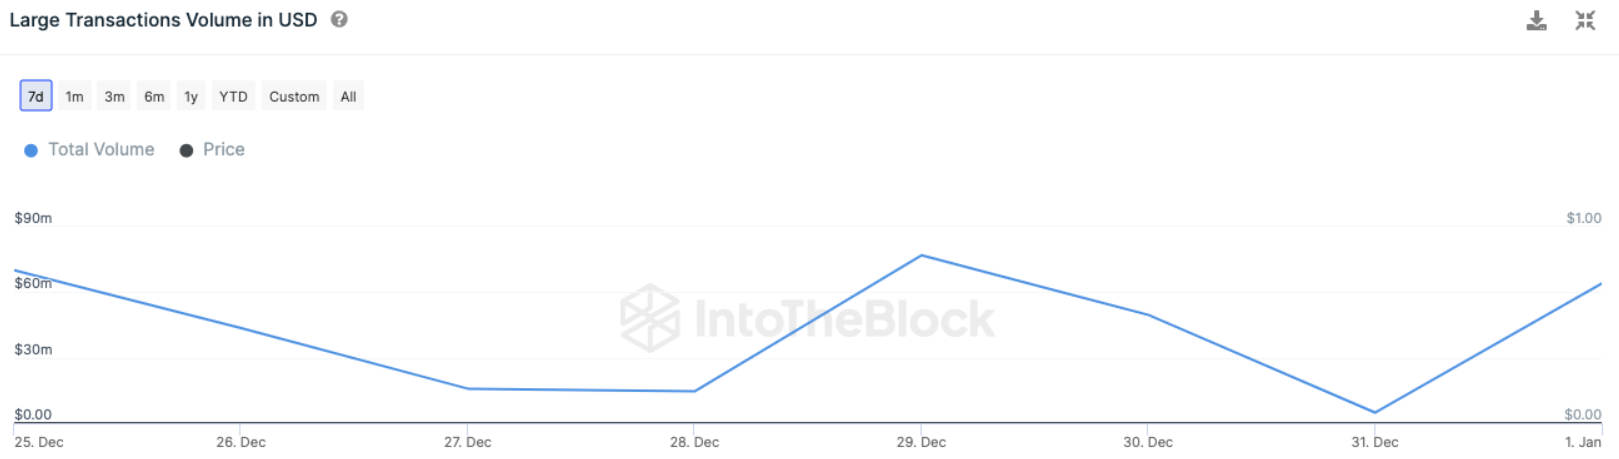Screen dimensions: 1619x459
Task: Click the 31. Dec low point
Action: pyautogui.click(x=1375, y=412)
